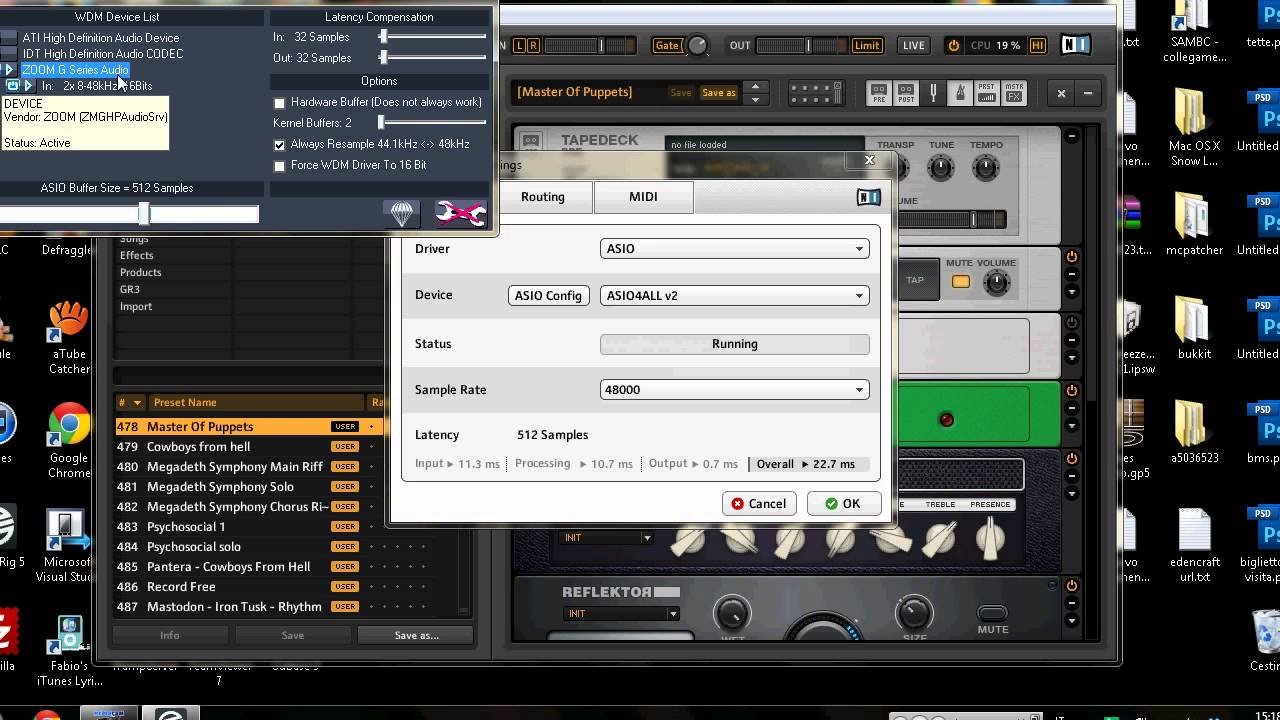Click the Tapedeck cassette icon

(x=531, y=142)
